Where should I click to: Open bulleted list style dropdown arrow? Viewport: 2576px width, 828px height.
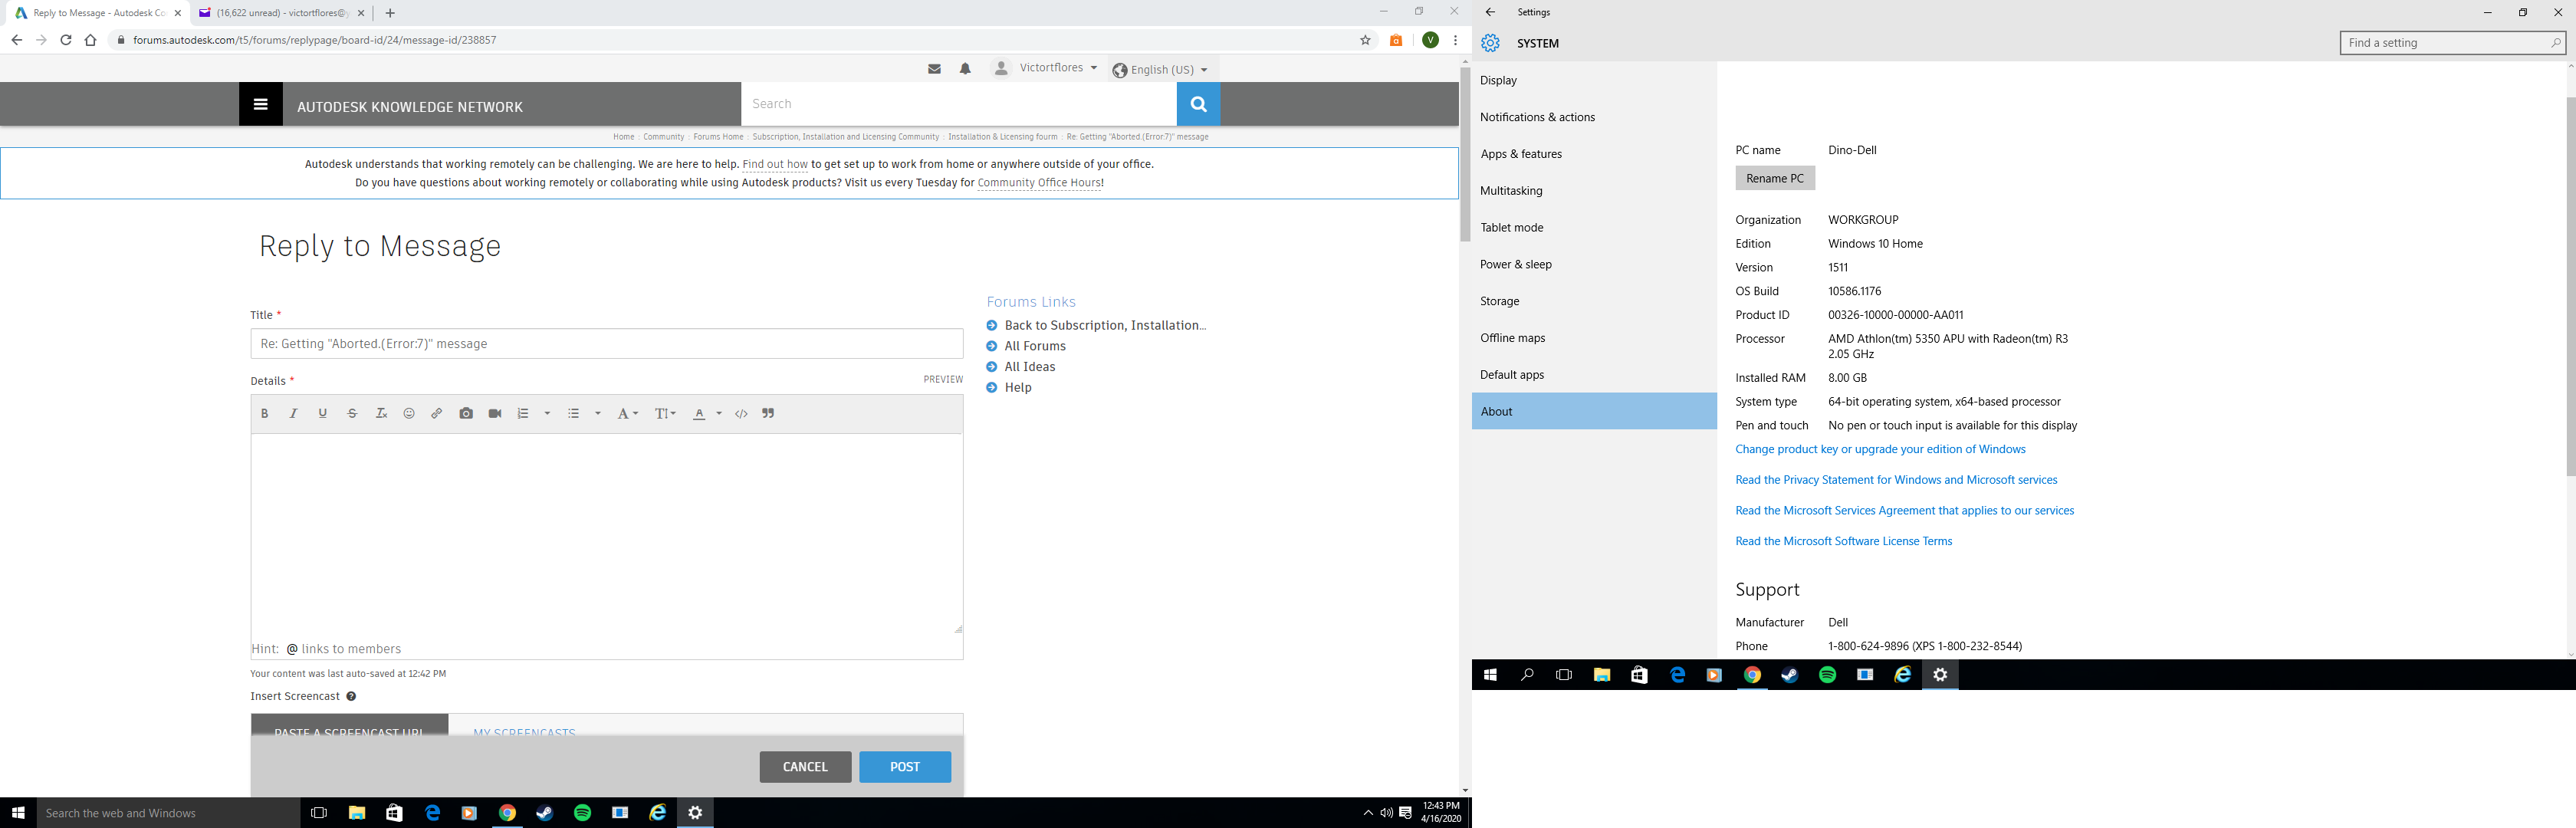point(598,413)
